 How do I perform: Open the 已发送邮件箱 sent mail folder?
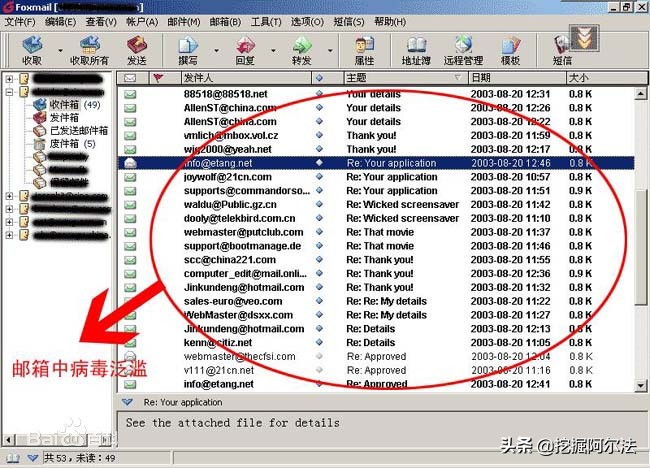(70, 131)
